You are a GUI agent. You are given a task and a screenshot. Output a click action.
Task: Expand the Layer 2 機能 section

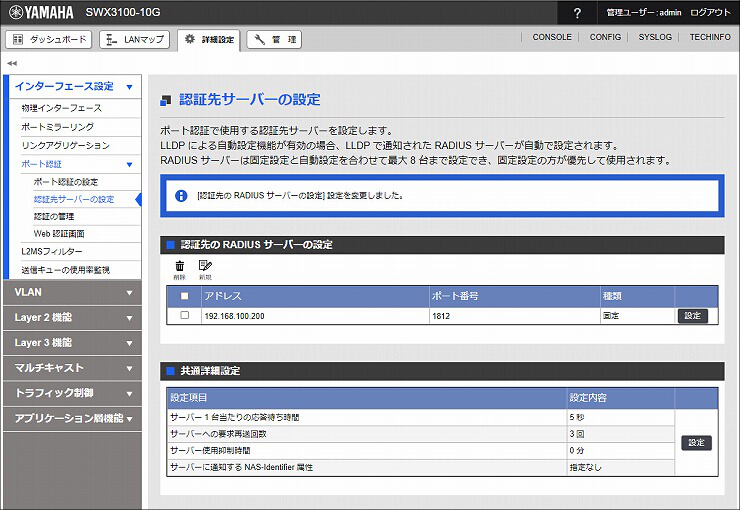point(72,318)
